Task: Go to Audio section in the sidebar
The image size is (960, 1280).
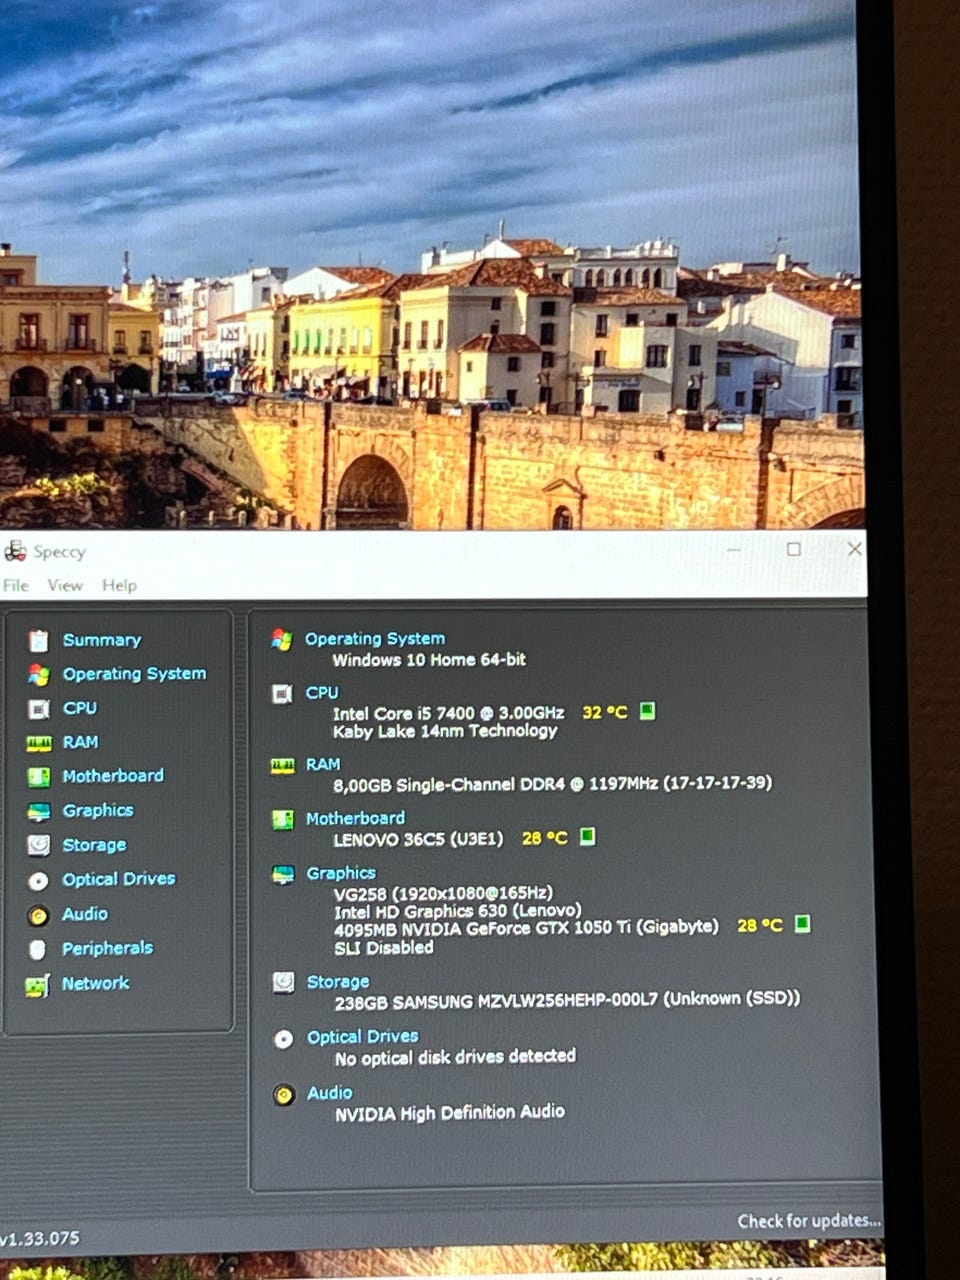Action: click(x=85, y=914)
